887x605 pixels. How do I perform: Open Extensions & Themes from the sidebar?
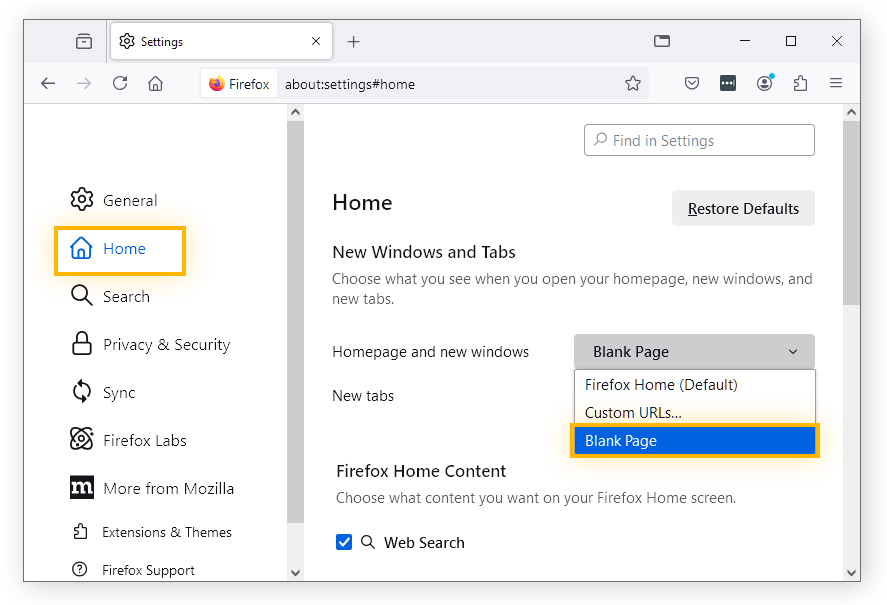point(167,531)
